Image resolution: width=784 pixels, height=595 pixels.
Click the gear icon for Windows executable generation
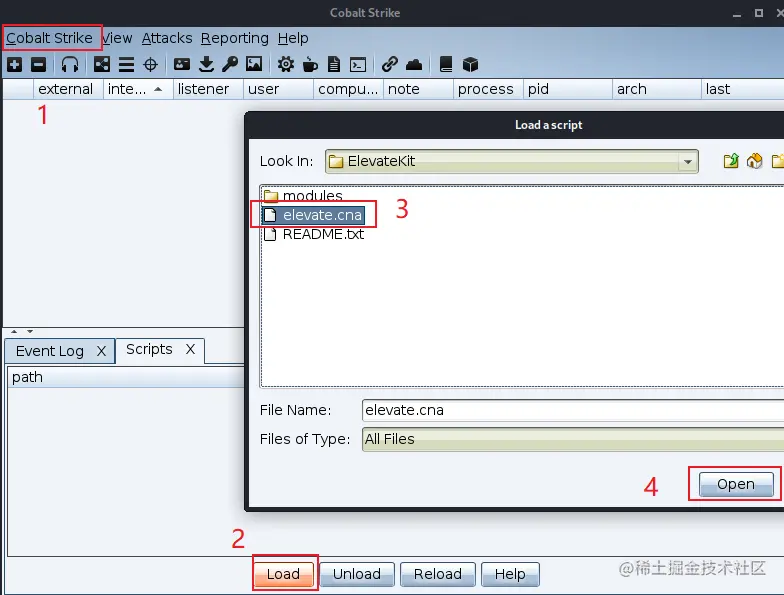pos(286,64)
